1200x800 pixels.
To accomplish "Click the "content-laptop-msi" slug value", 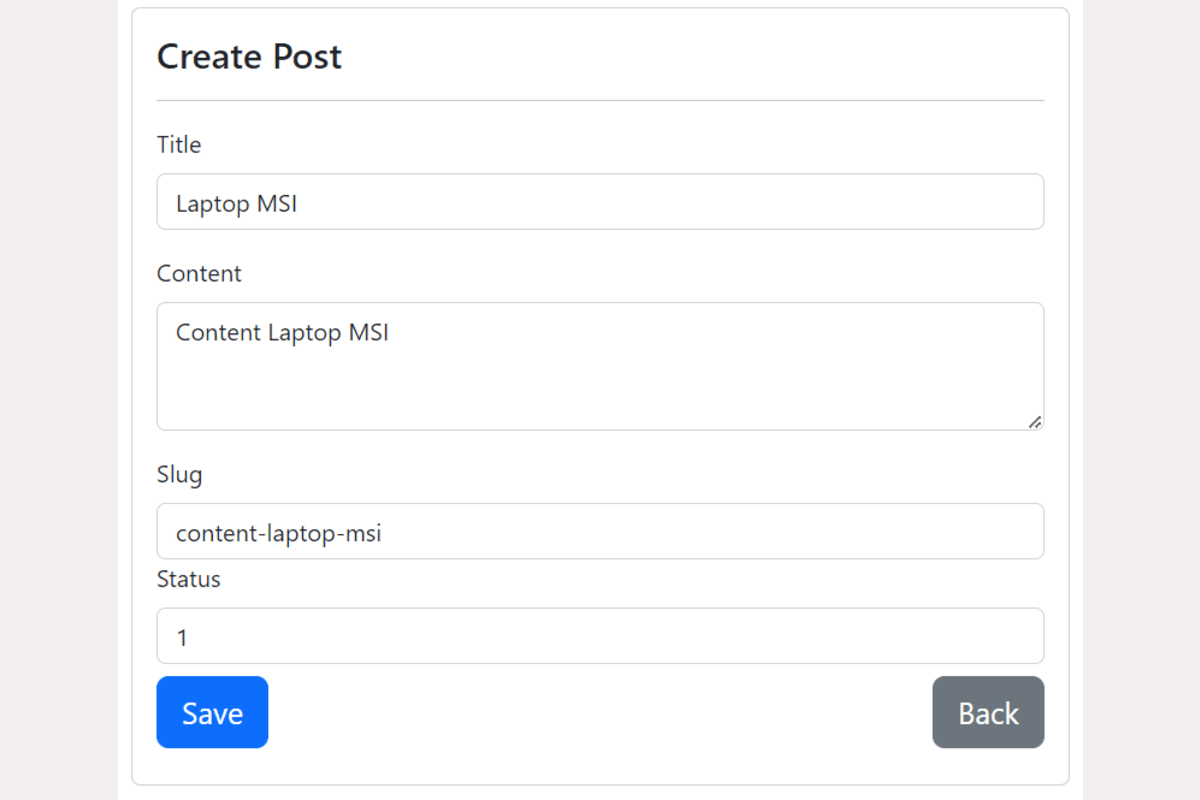I will 279,533.
